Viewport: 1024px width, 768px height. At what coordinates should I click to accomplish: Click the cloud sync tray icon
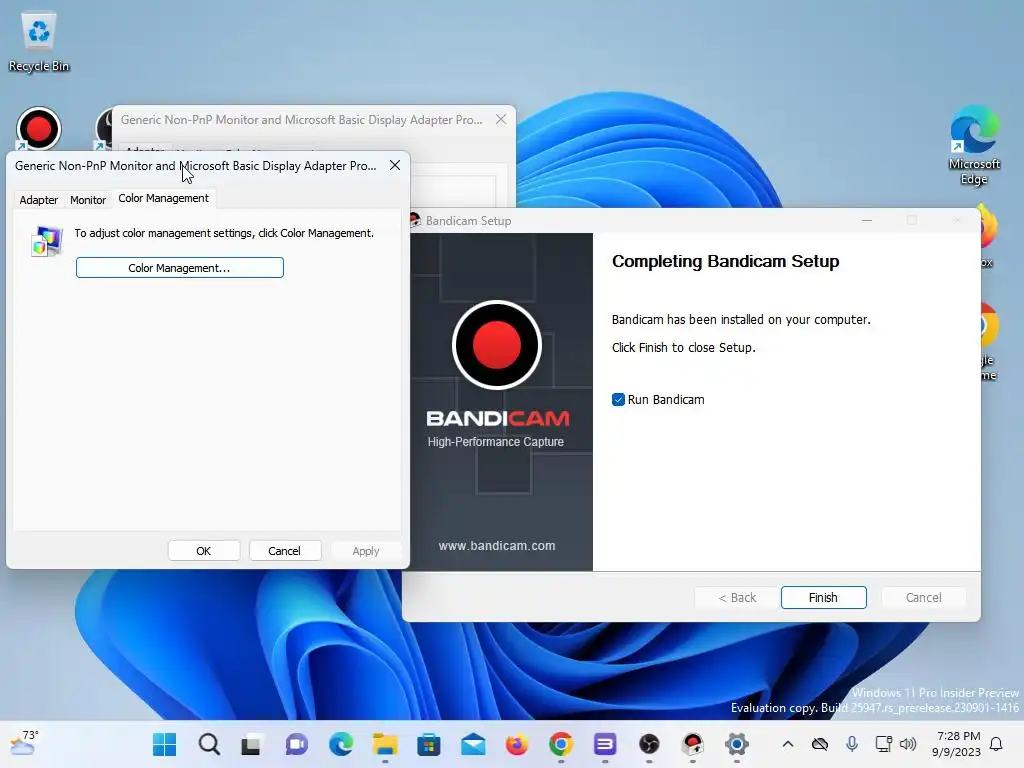pyautogui.click(x=820, y=744)
